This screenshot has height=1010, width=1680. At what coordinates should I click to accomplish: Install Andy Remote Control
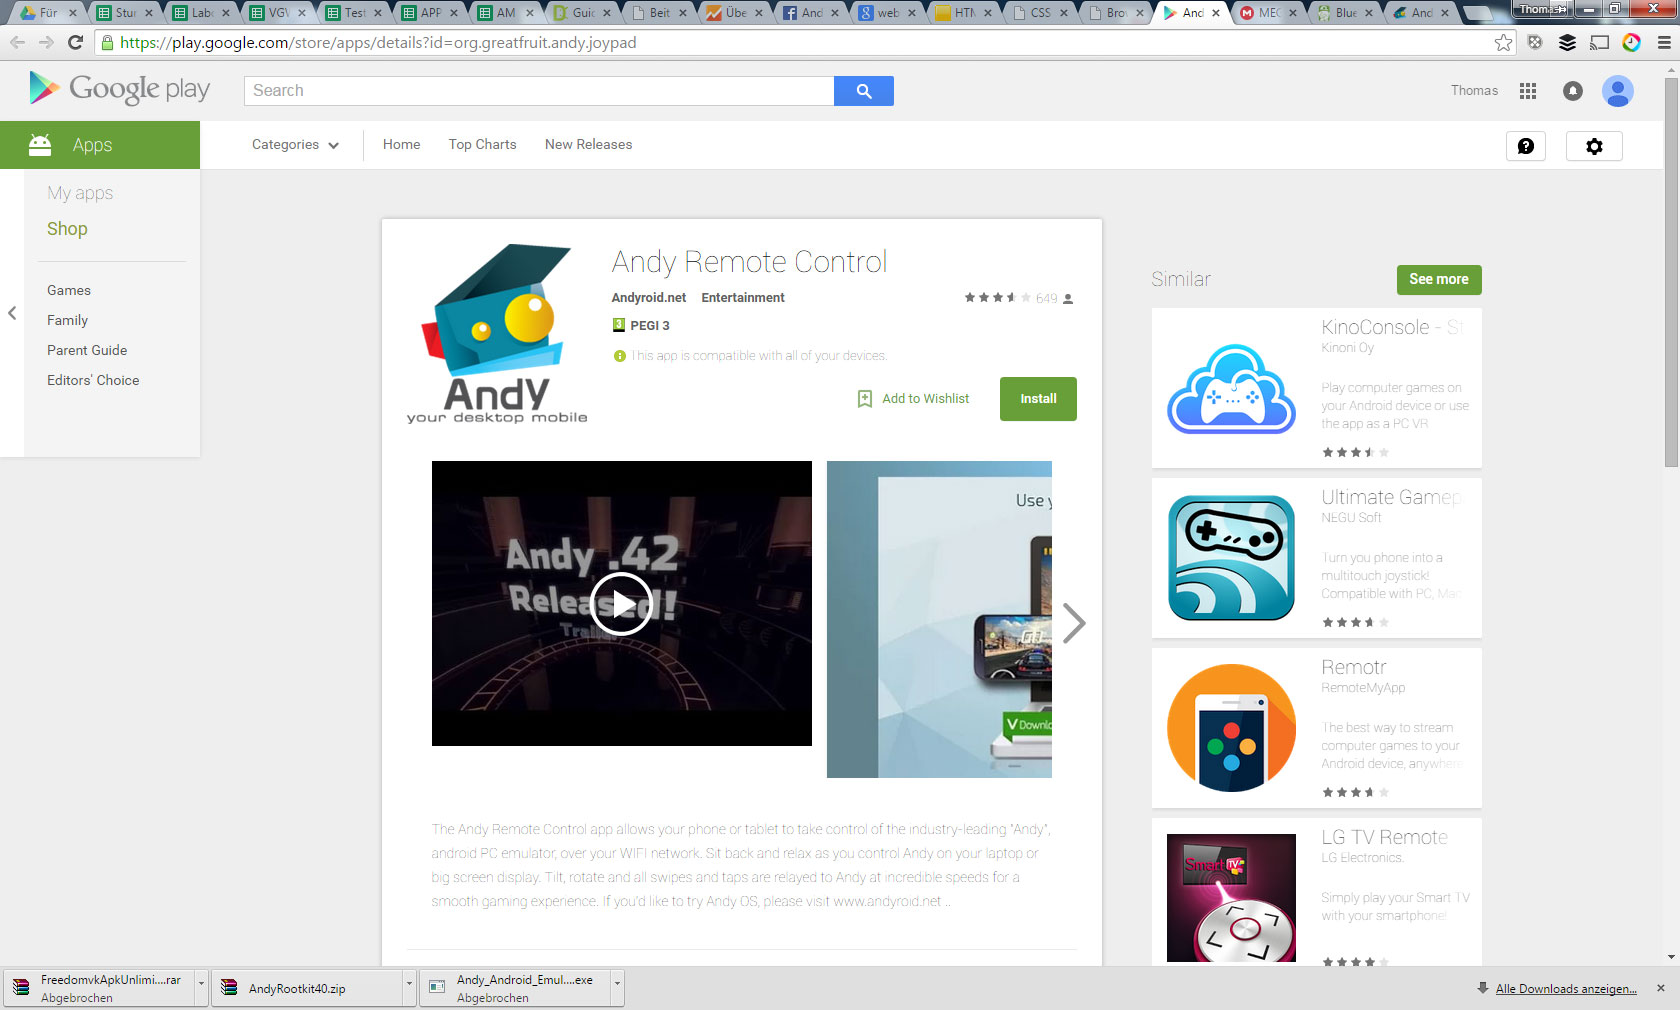[x=1038, y=399]
